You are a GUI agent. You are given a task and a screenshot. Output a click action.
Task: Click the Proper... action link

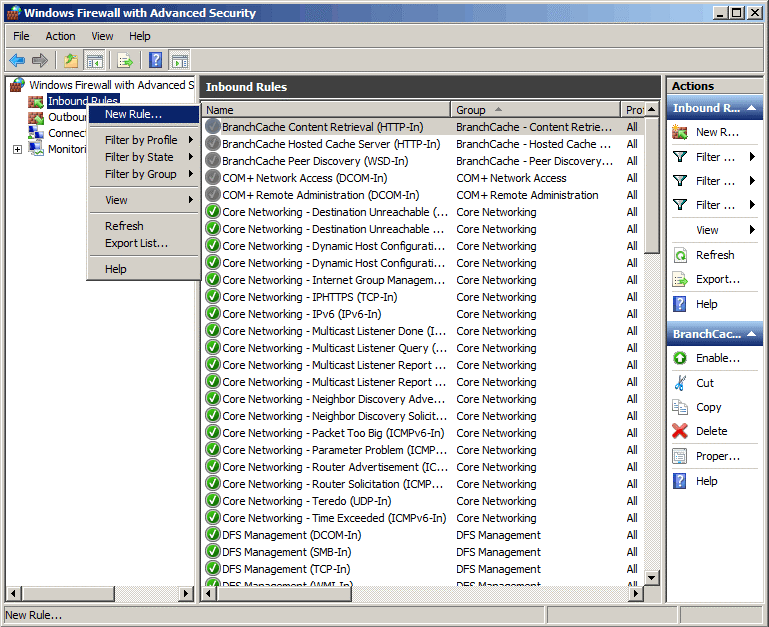[718, 456]
